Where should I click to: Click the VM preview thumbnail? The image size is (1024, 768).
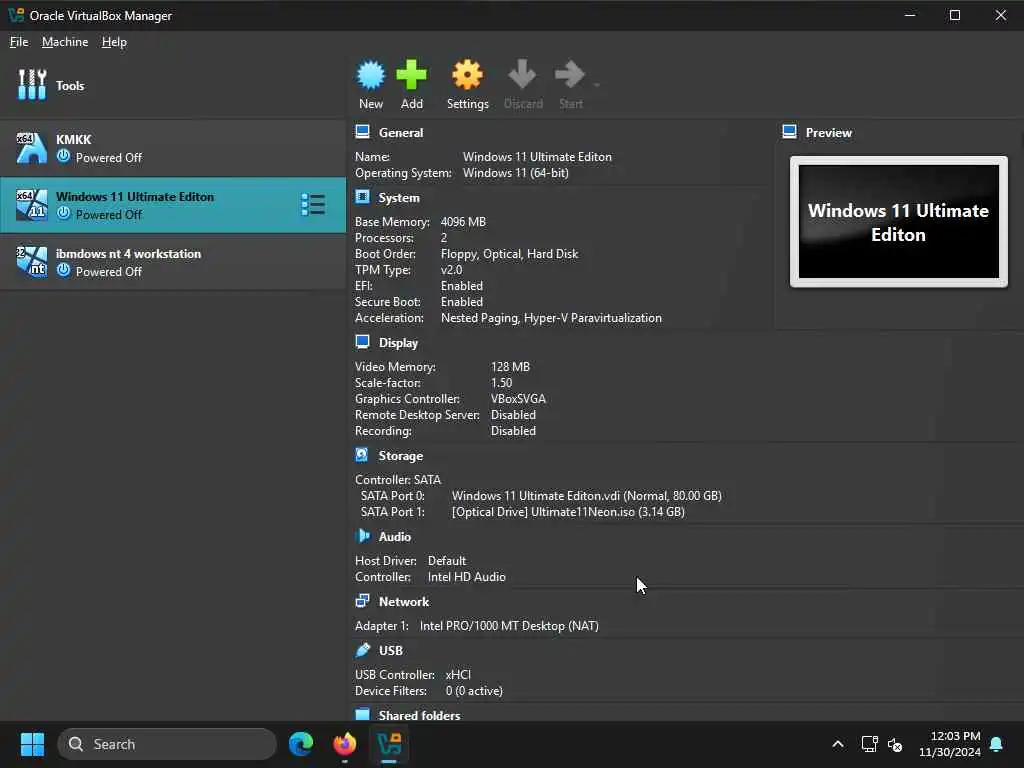(899, 221)
